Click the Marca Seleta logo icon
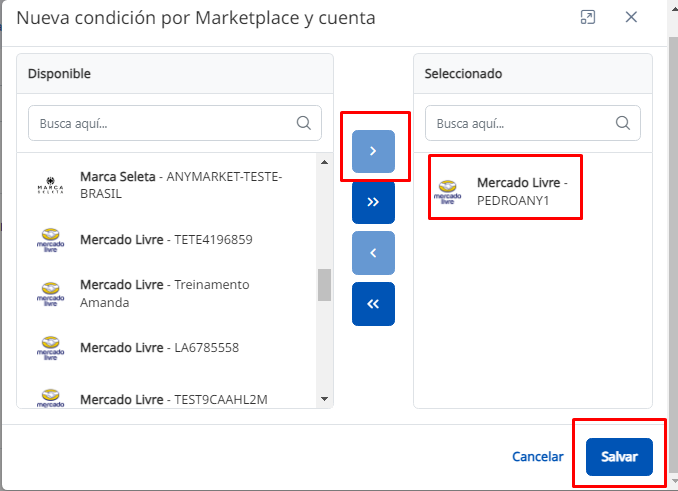Screen dimensions: 678x491 51,185
